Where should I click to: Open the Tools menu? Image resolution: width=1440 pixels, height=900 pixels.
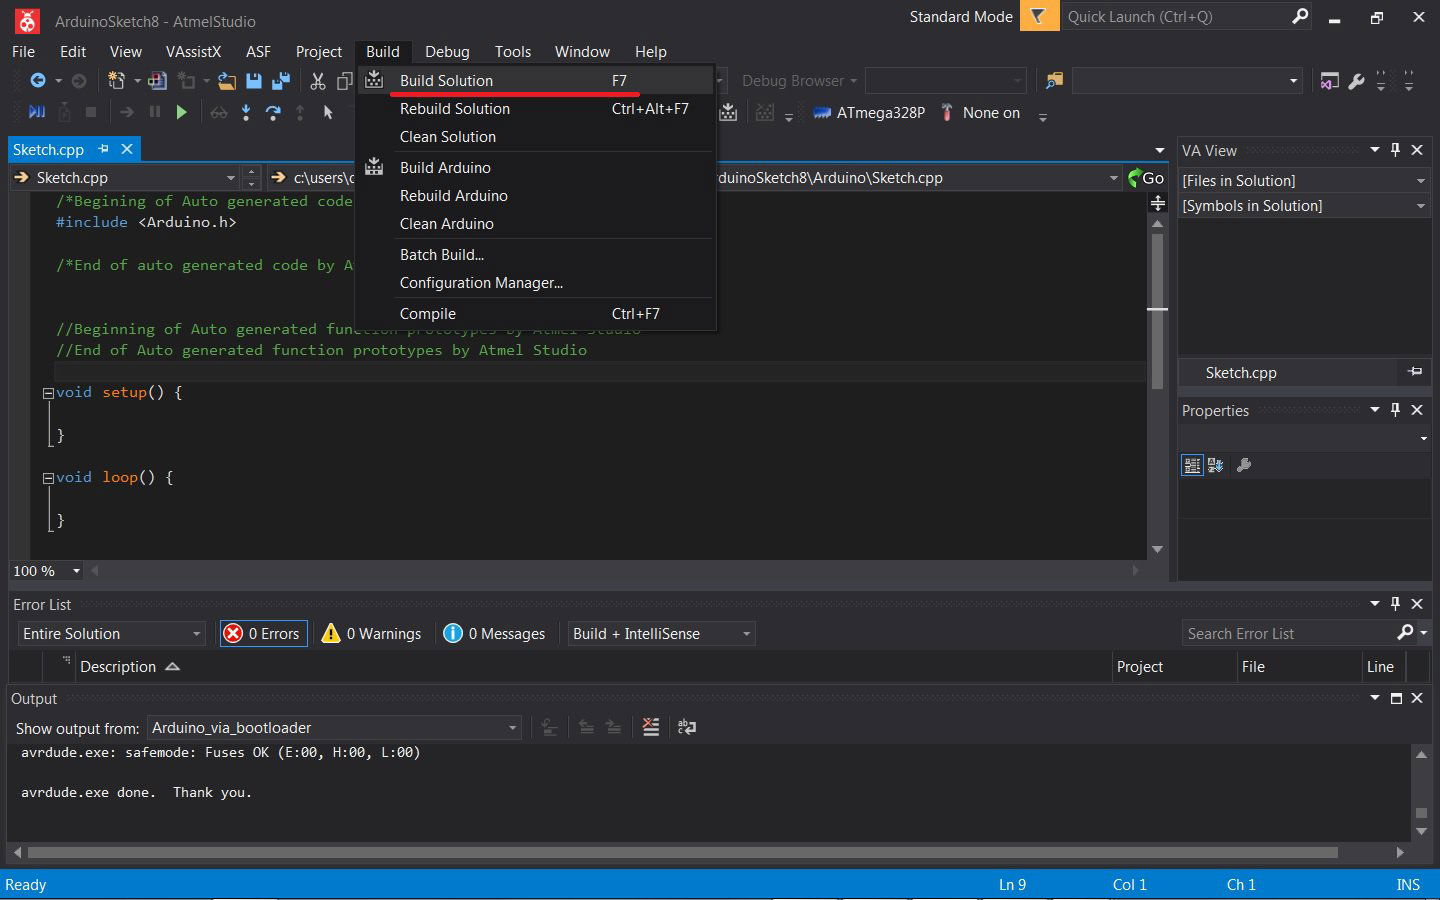pos(513,51)
